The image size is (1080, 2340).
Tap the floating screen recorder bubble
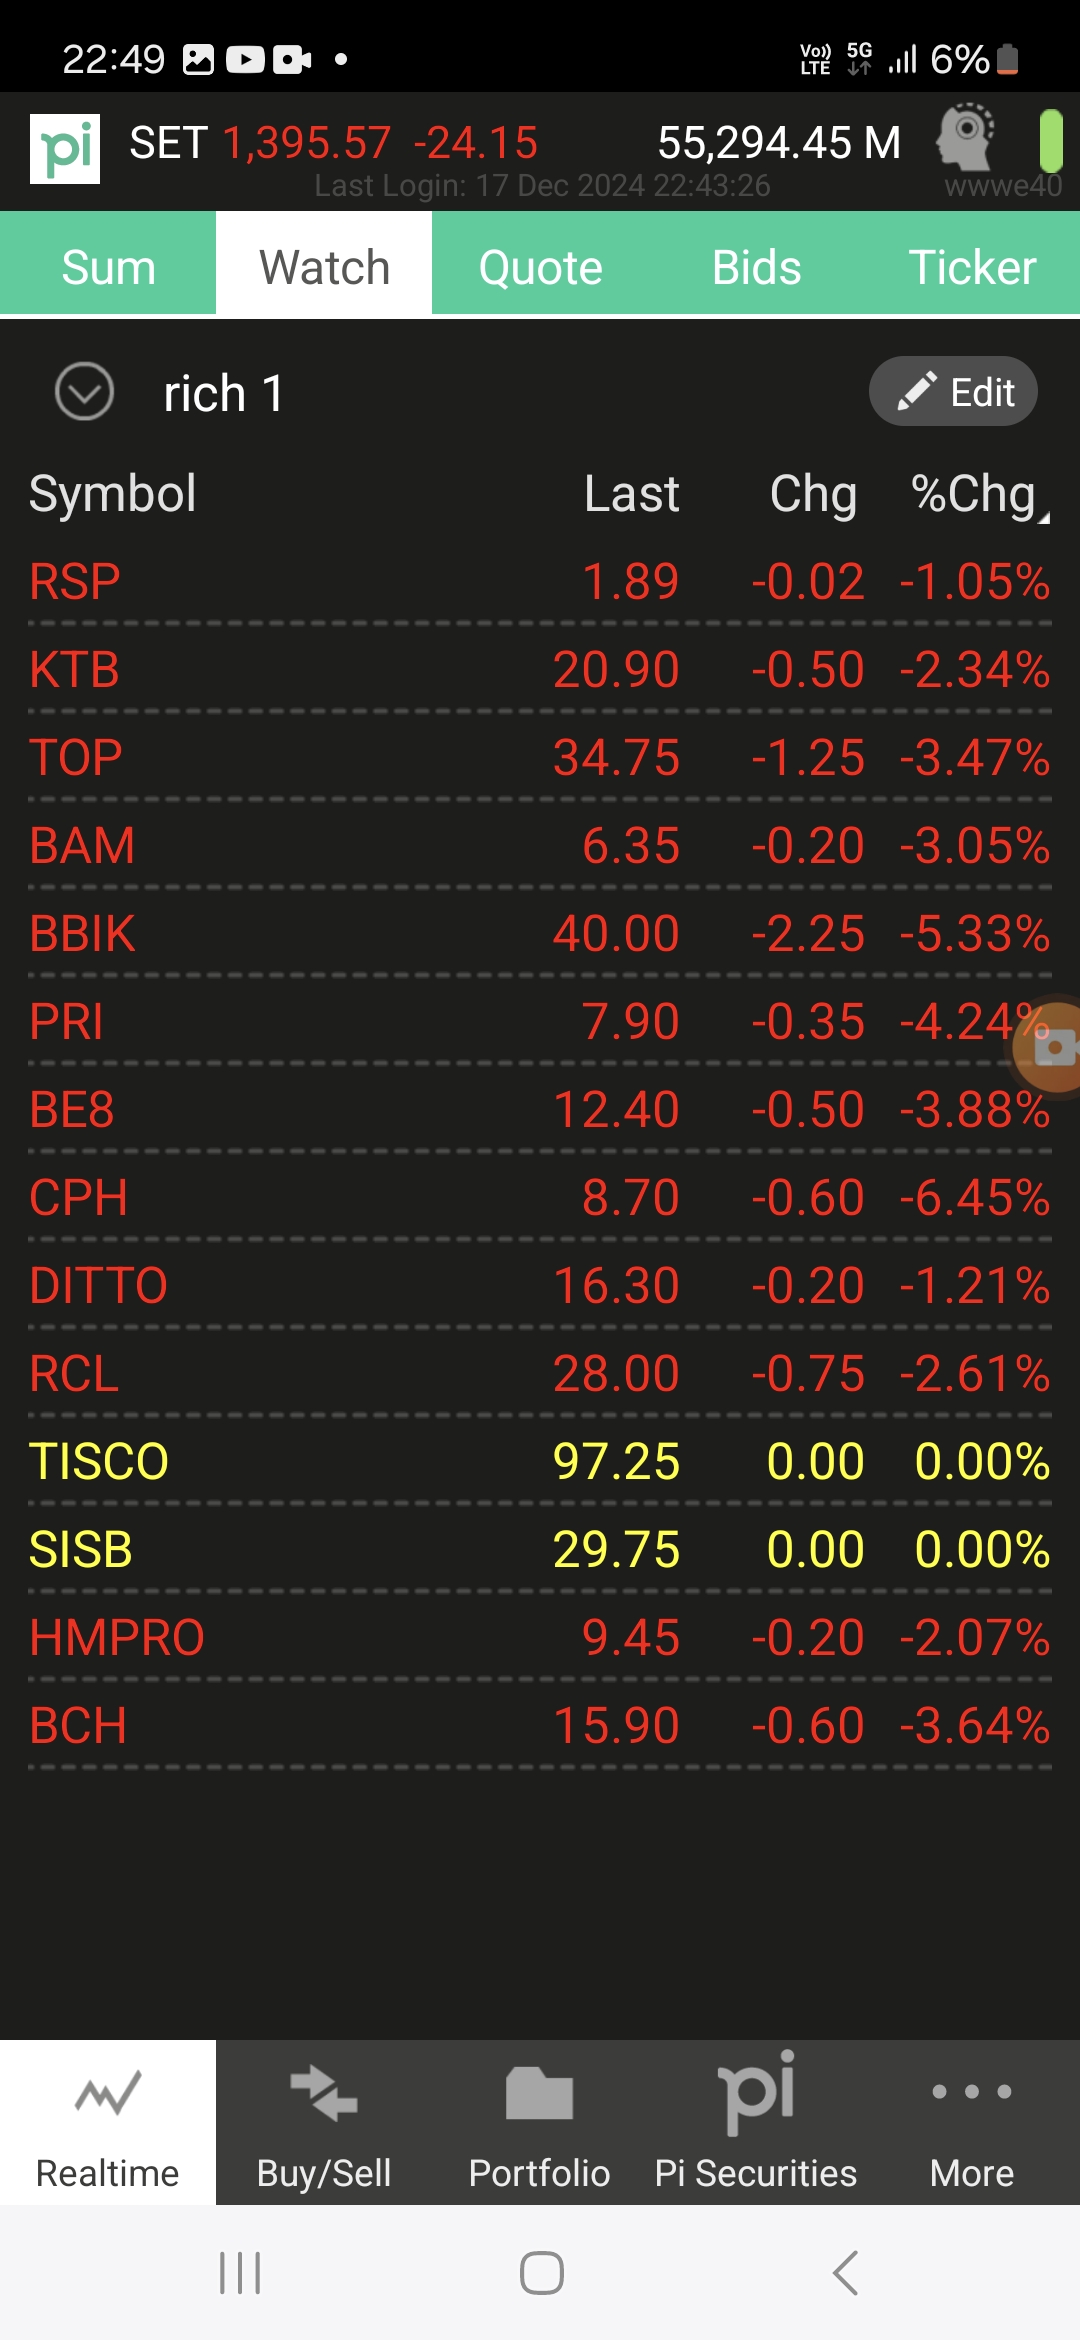click(1049, 1047)
